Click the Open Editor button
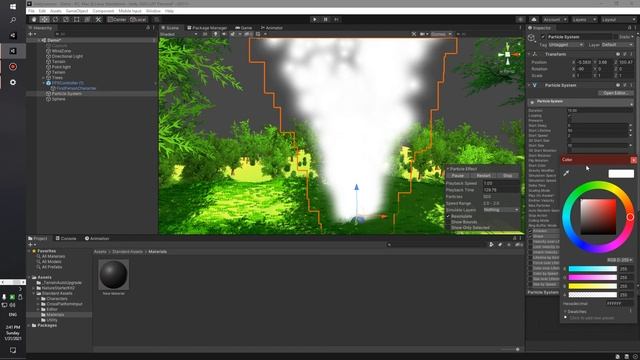The height and width of the screenshot is (360, 640). coord(615,93)
